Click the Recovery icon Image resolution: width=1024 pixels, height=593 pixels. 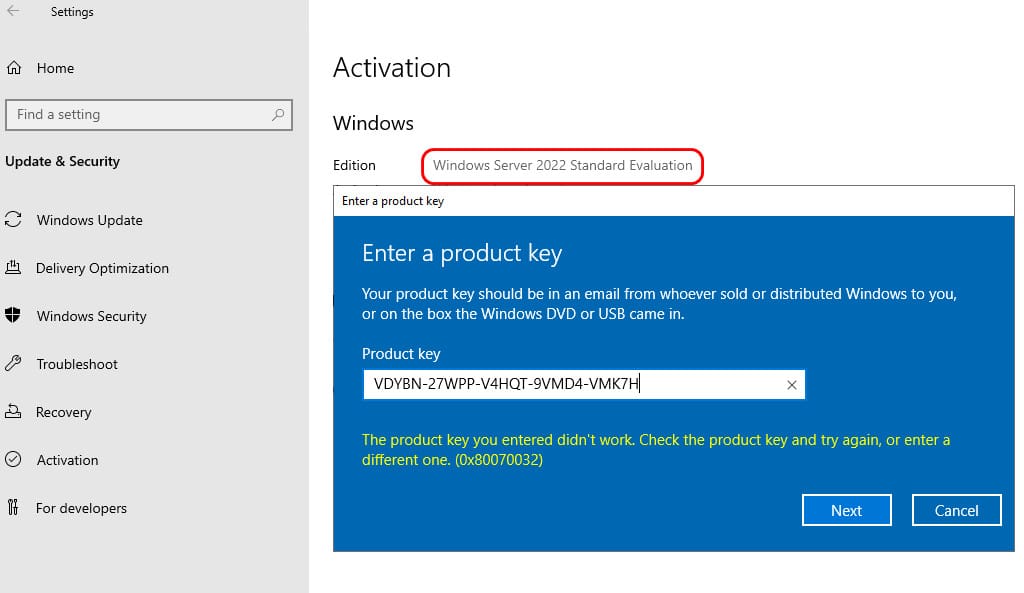(x=13, y=411)
